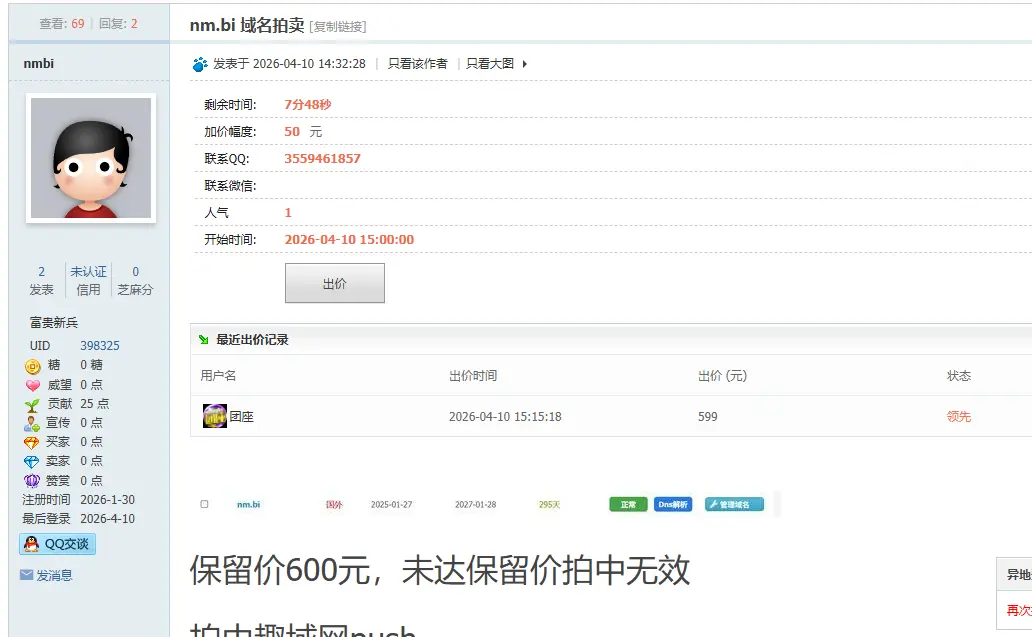Click the red 国外 label

334,505
